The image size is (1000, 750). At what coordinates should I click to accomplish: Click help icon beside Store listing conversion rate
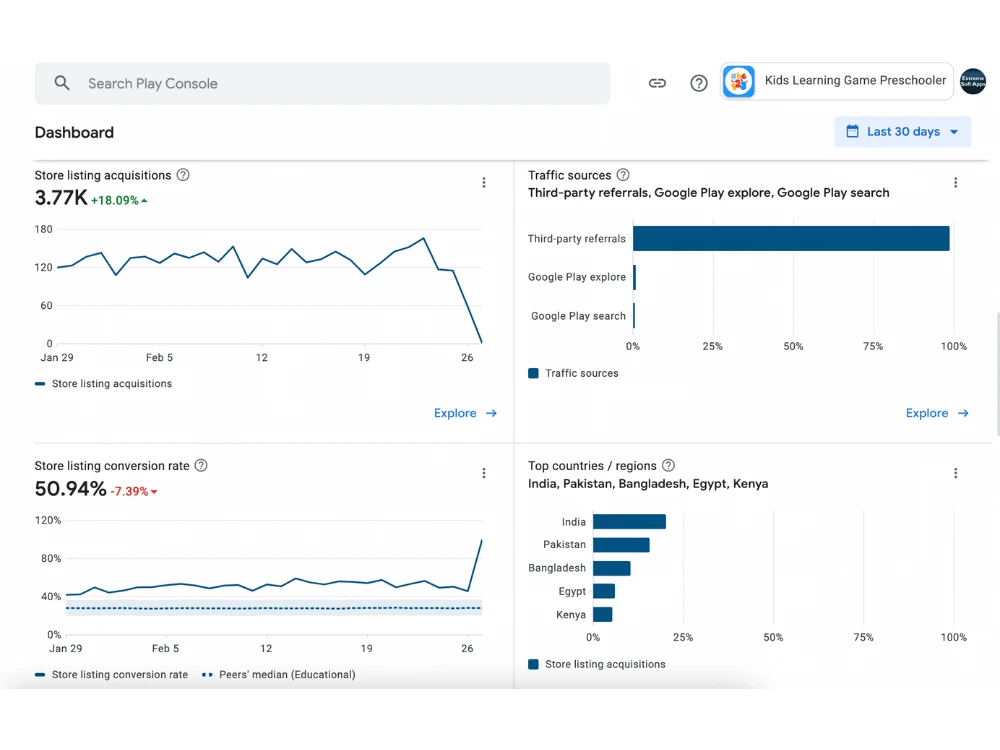pyautogui.click(x=201, y=466)
